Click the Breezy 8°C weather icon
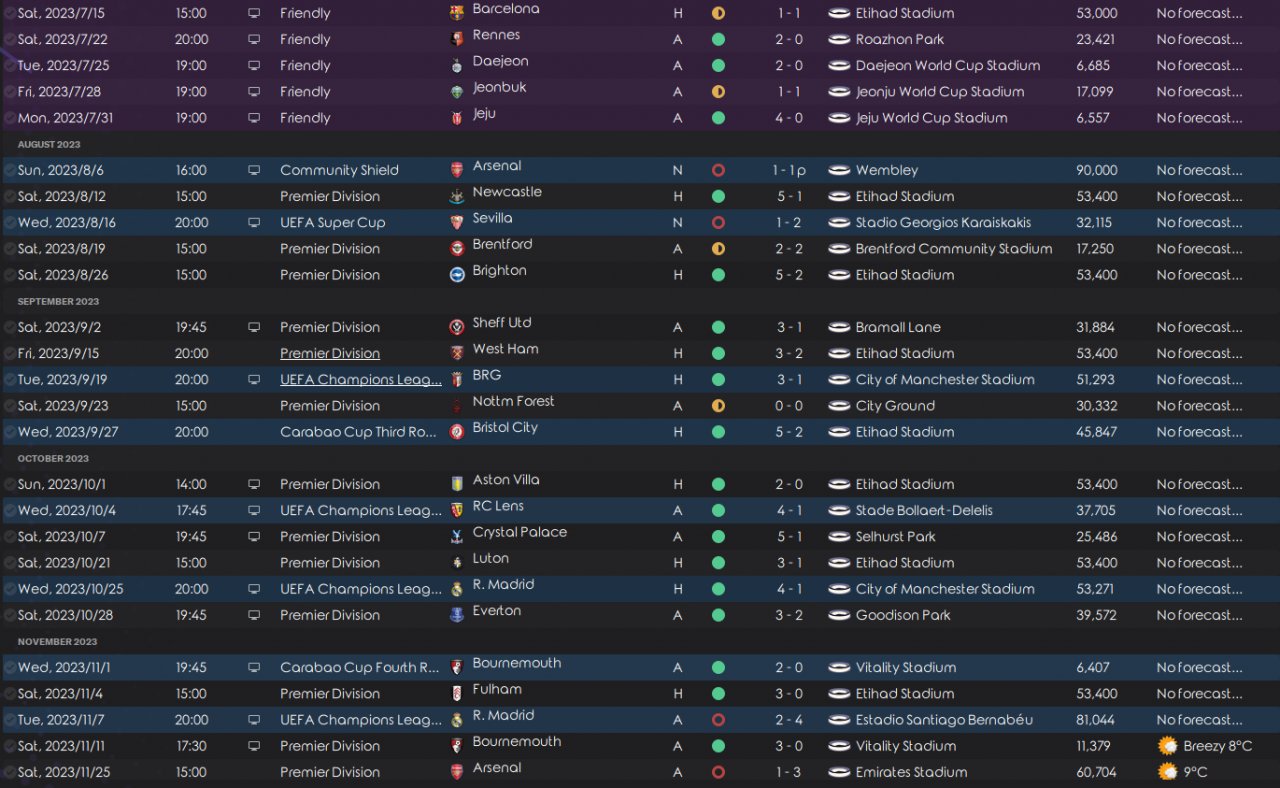The image size is (1280, 788). pyautogui.click(x=1167, y=746)
